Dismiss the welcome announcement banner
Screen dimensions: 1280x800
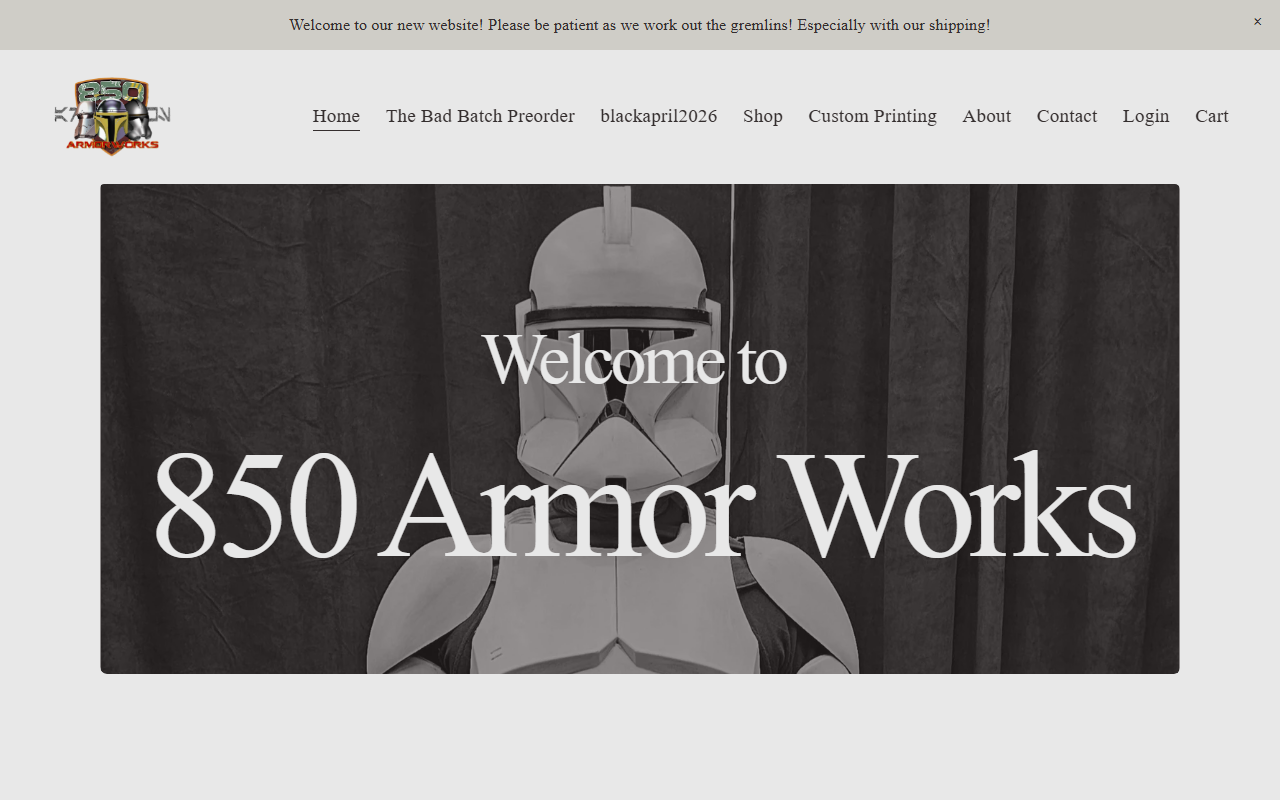(1257, 22)
